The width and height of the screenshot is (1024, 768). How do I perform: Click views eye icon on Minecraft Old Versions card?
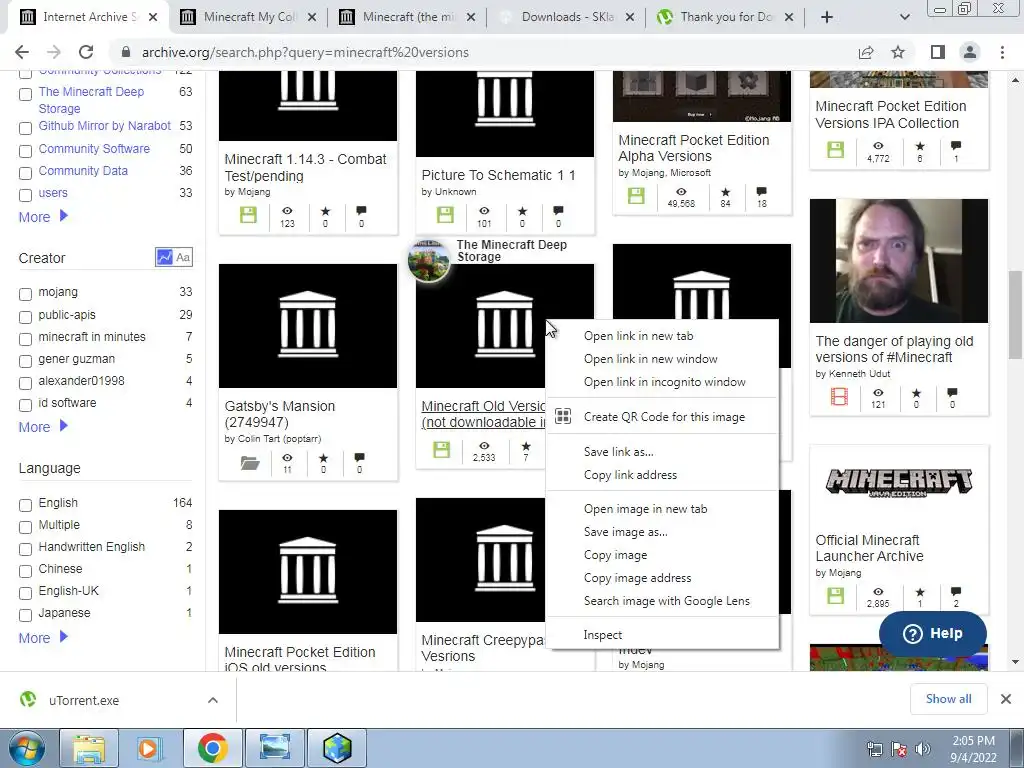point(484,446)
